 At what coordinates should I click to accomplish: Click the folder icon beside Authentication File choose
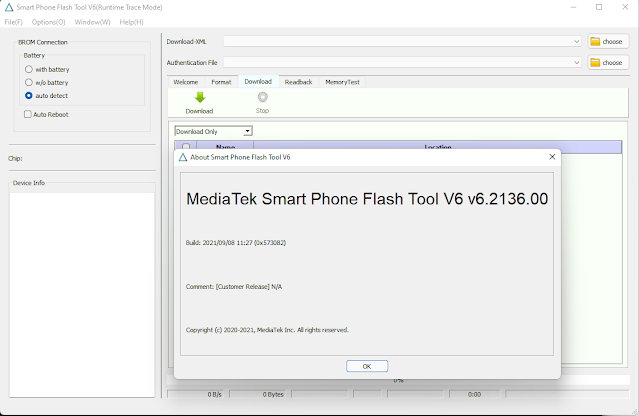coord(595,62)
